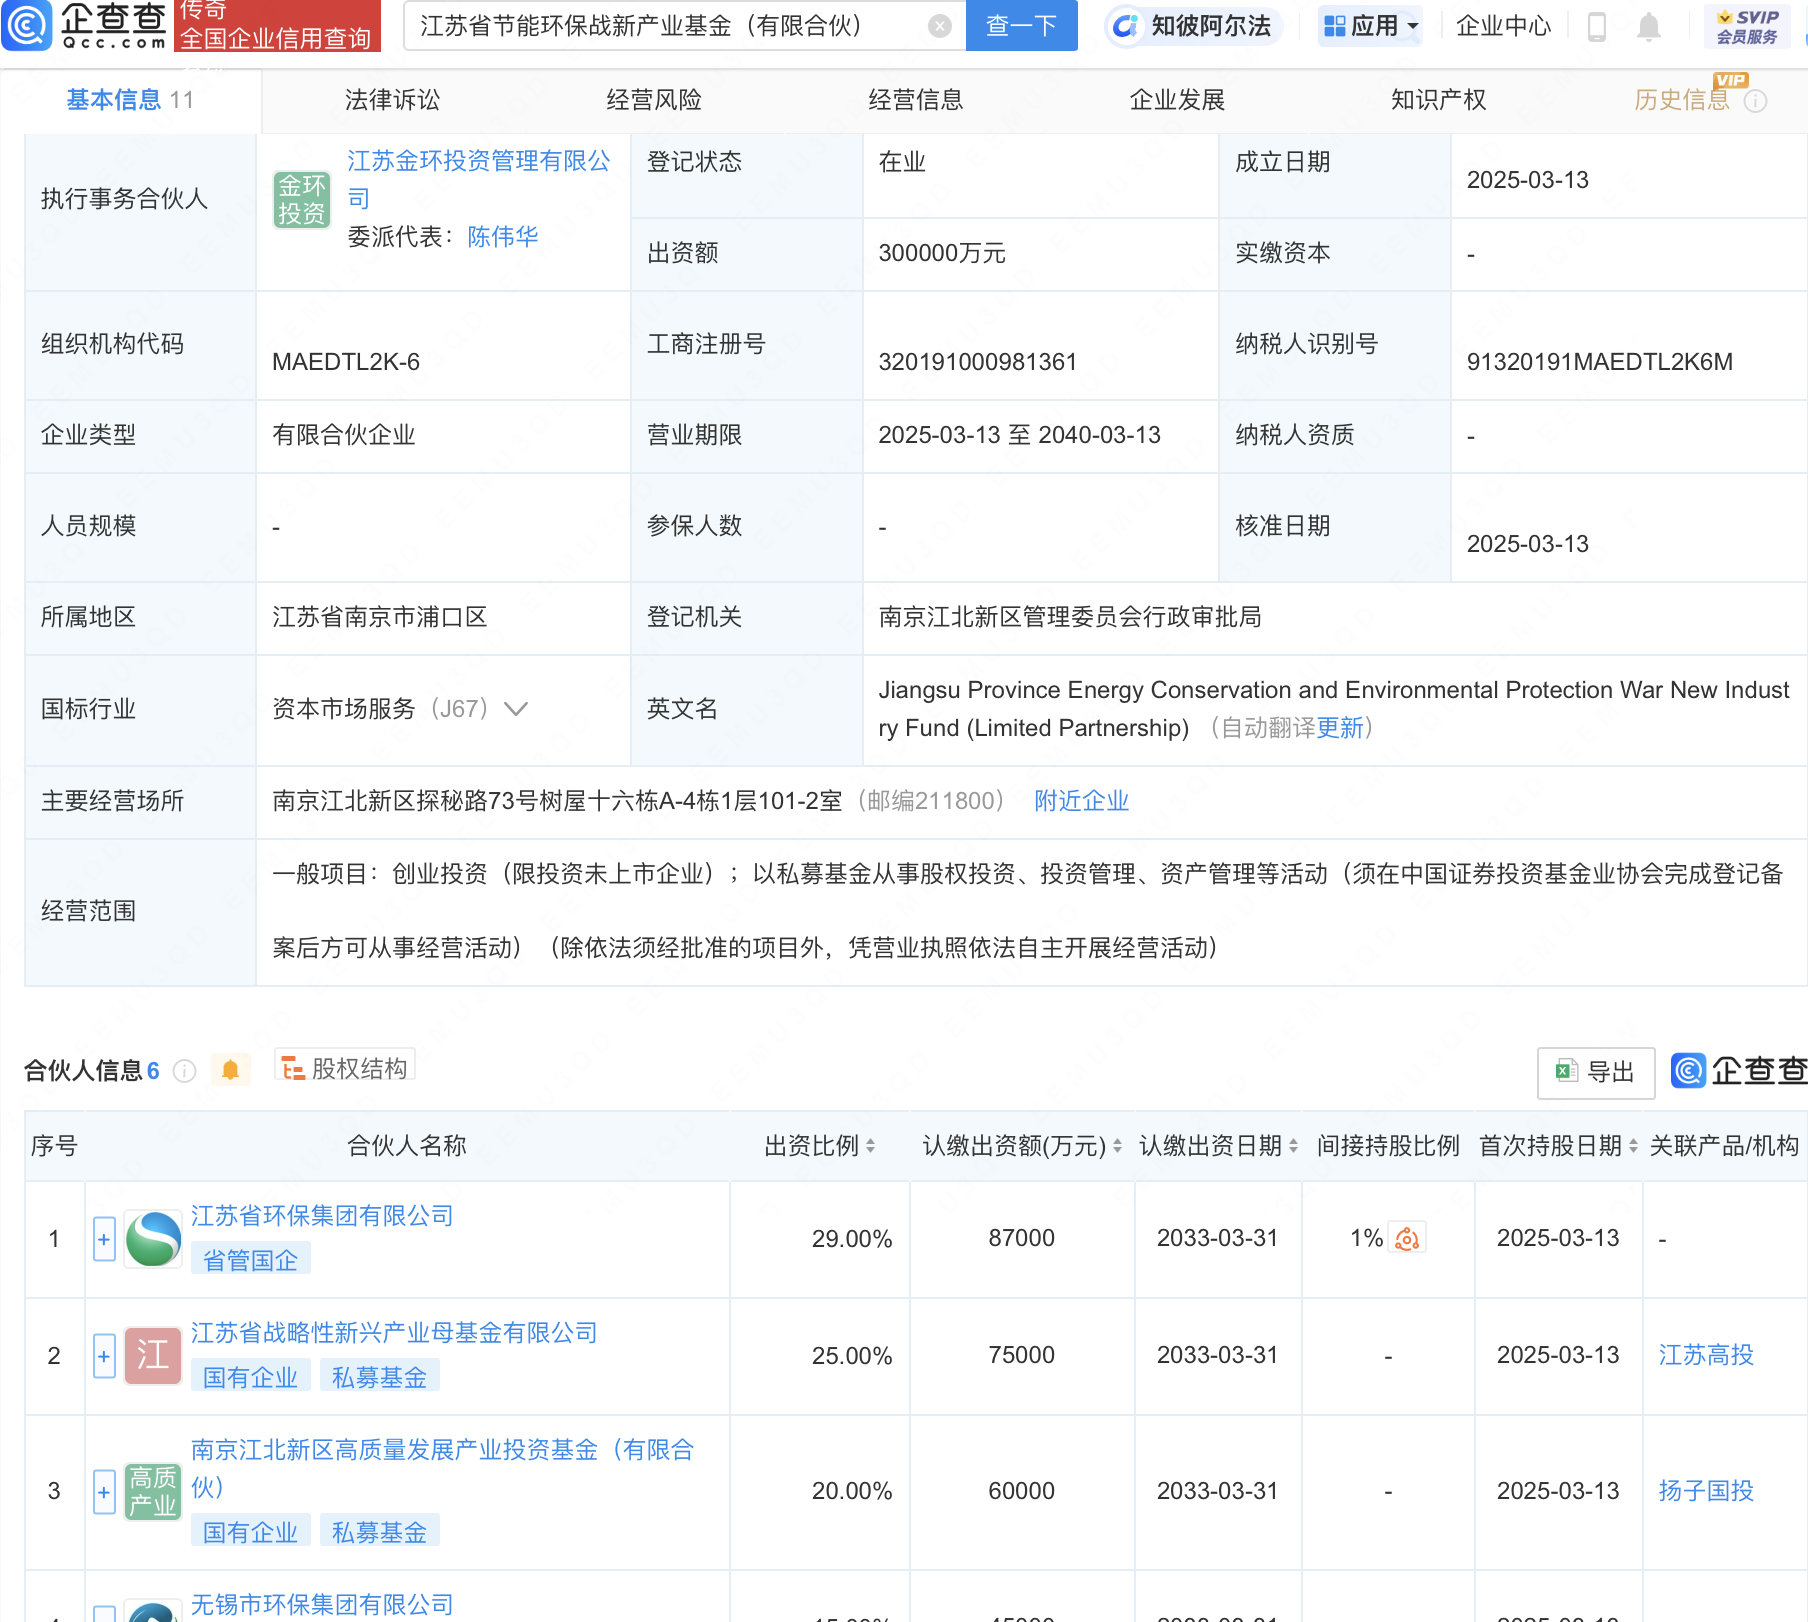Image resolution: width=1808 pixels, height=1622 pixels.
Task: Click the company search input field
Action: (665, 26)
